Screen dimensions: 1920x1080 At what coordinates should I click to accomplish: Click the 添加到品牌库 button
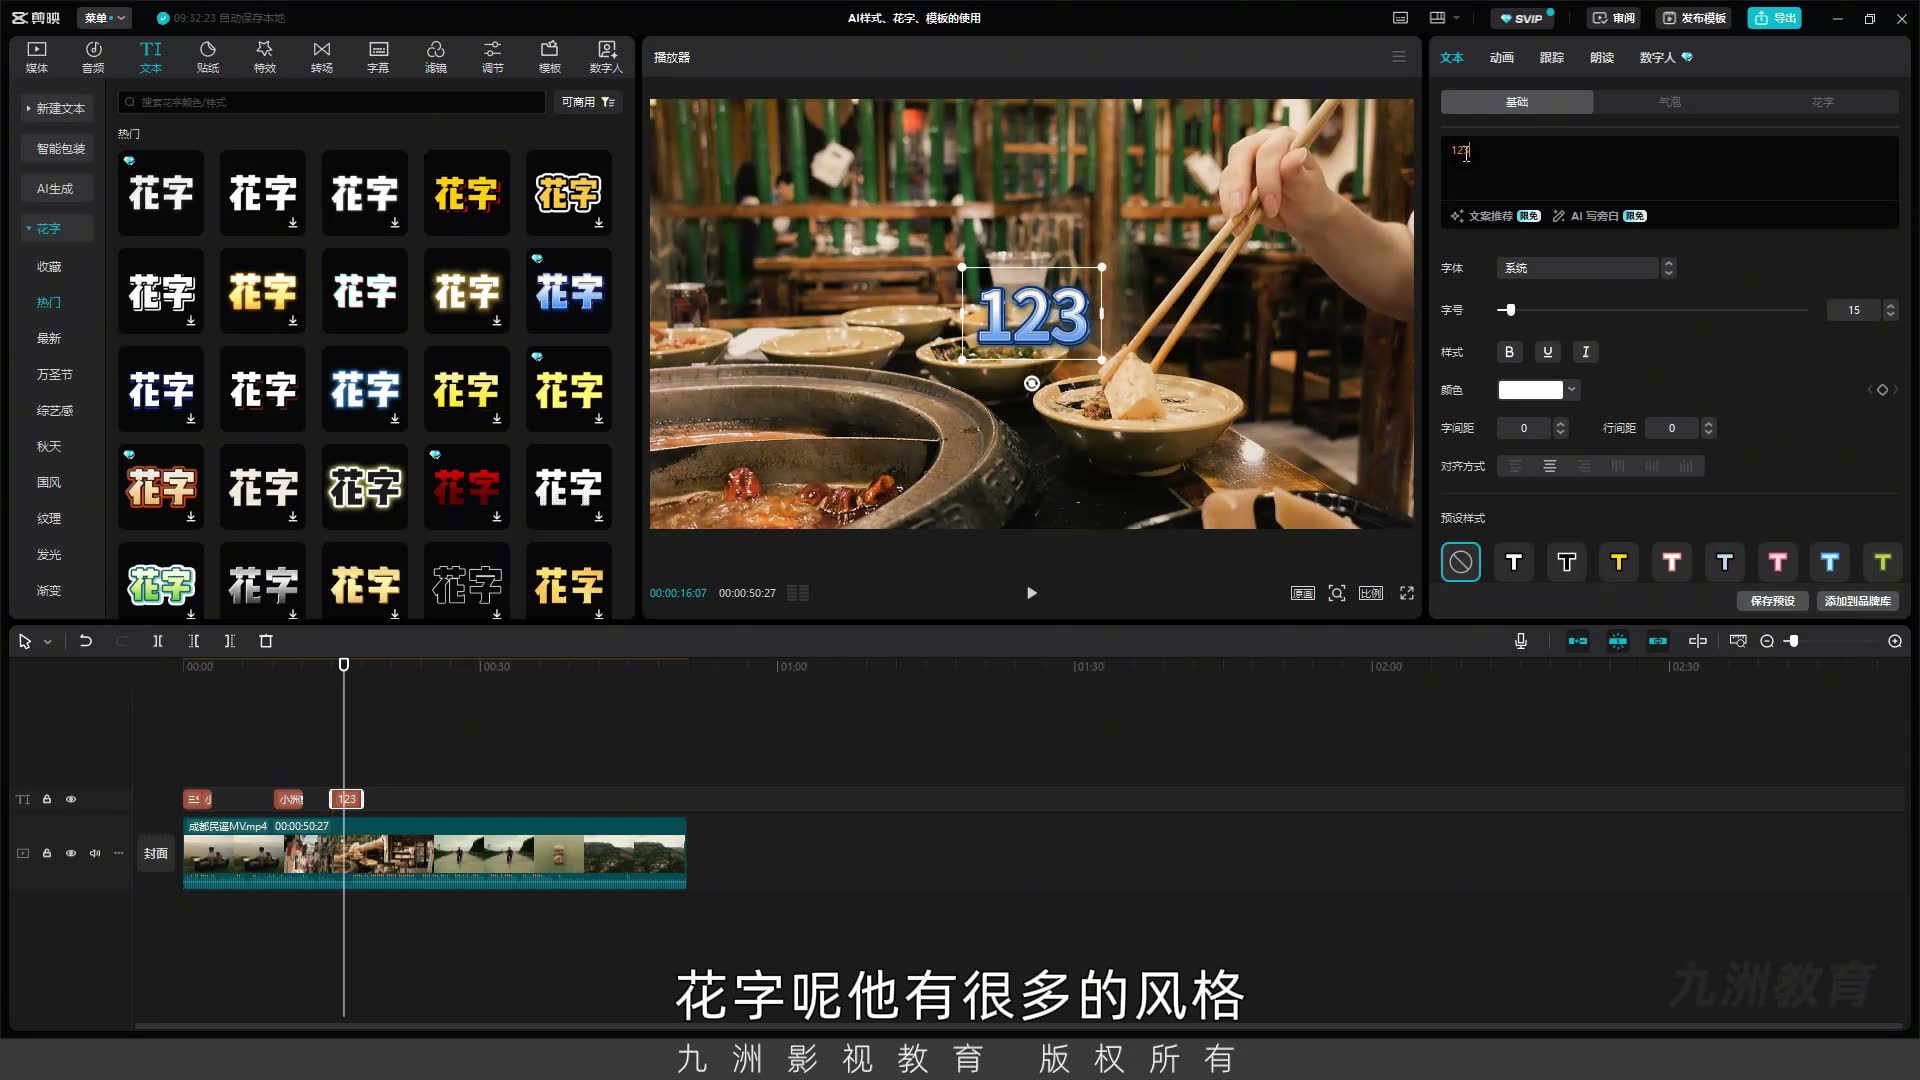point(1858,601)
